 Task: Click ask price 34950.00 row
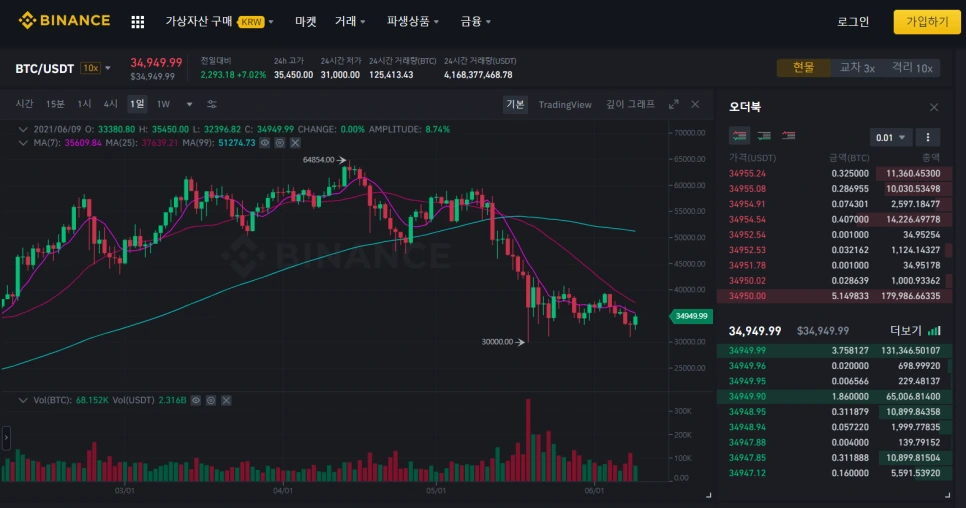(x=835, y=296)
